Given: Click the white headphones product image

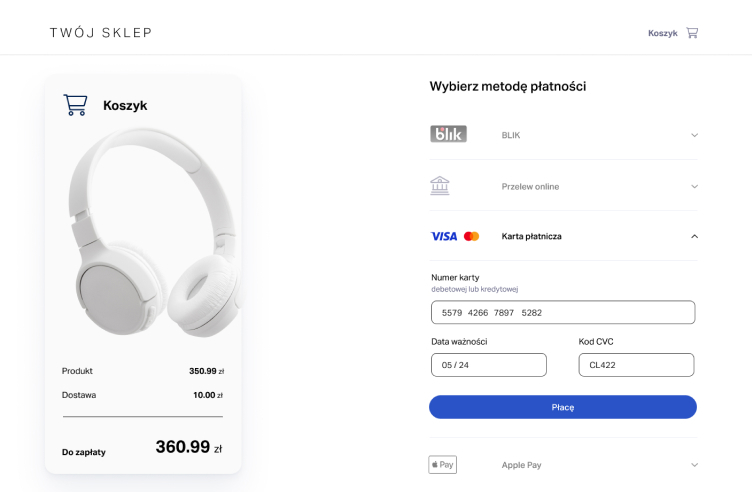Looking at the screenshot, I should [x=152, y=236].
